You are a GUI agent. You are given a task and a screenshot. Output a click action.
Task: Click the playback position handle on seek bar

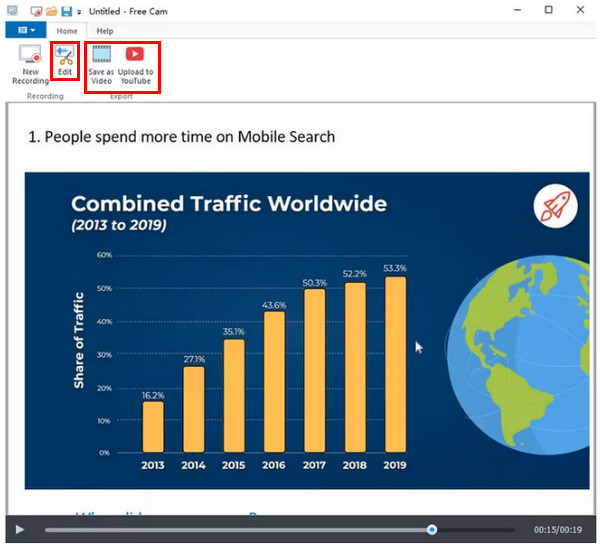tap(432, 529)
